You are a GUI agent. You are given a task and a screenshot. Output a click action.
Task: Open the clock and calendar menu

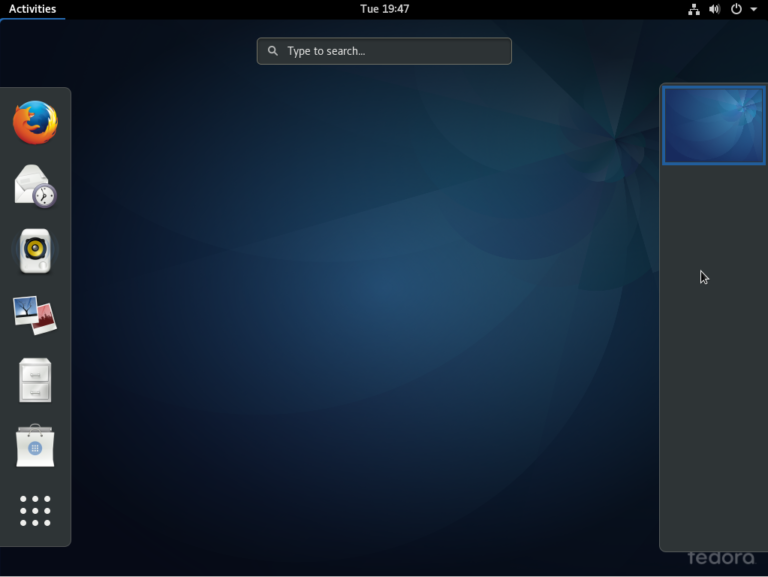[x=384, y=9]
